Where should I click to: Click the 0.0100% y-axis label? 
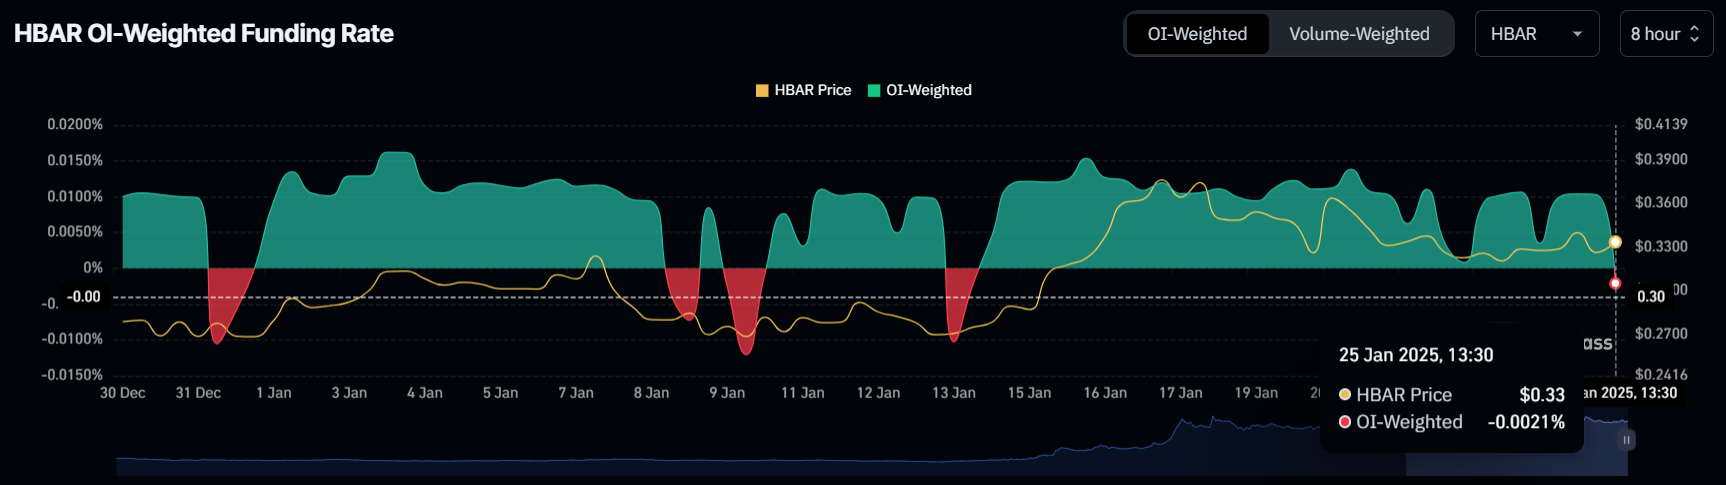(x=75, y=196)
